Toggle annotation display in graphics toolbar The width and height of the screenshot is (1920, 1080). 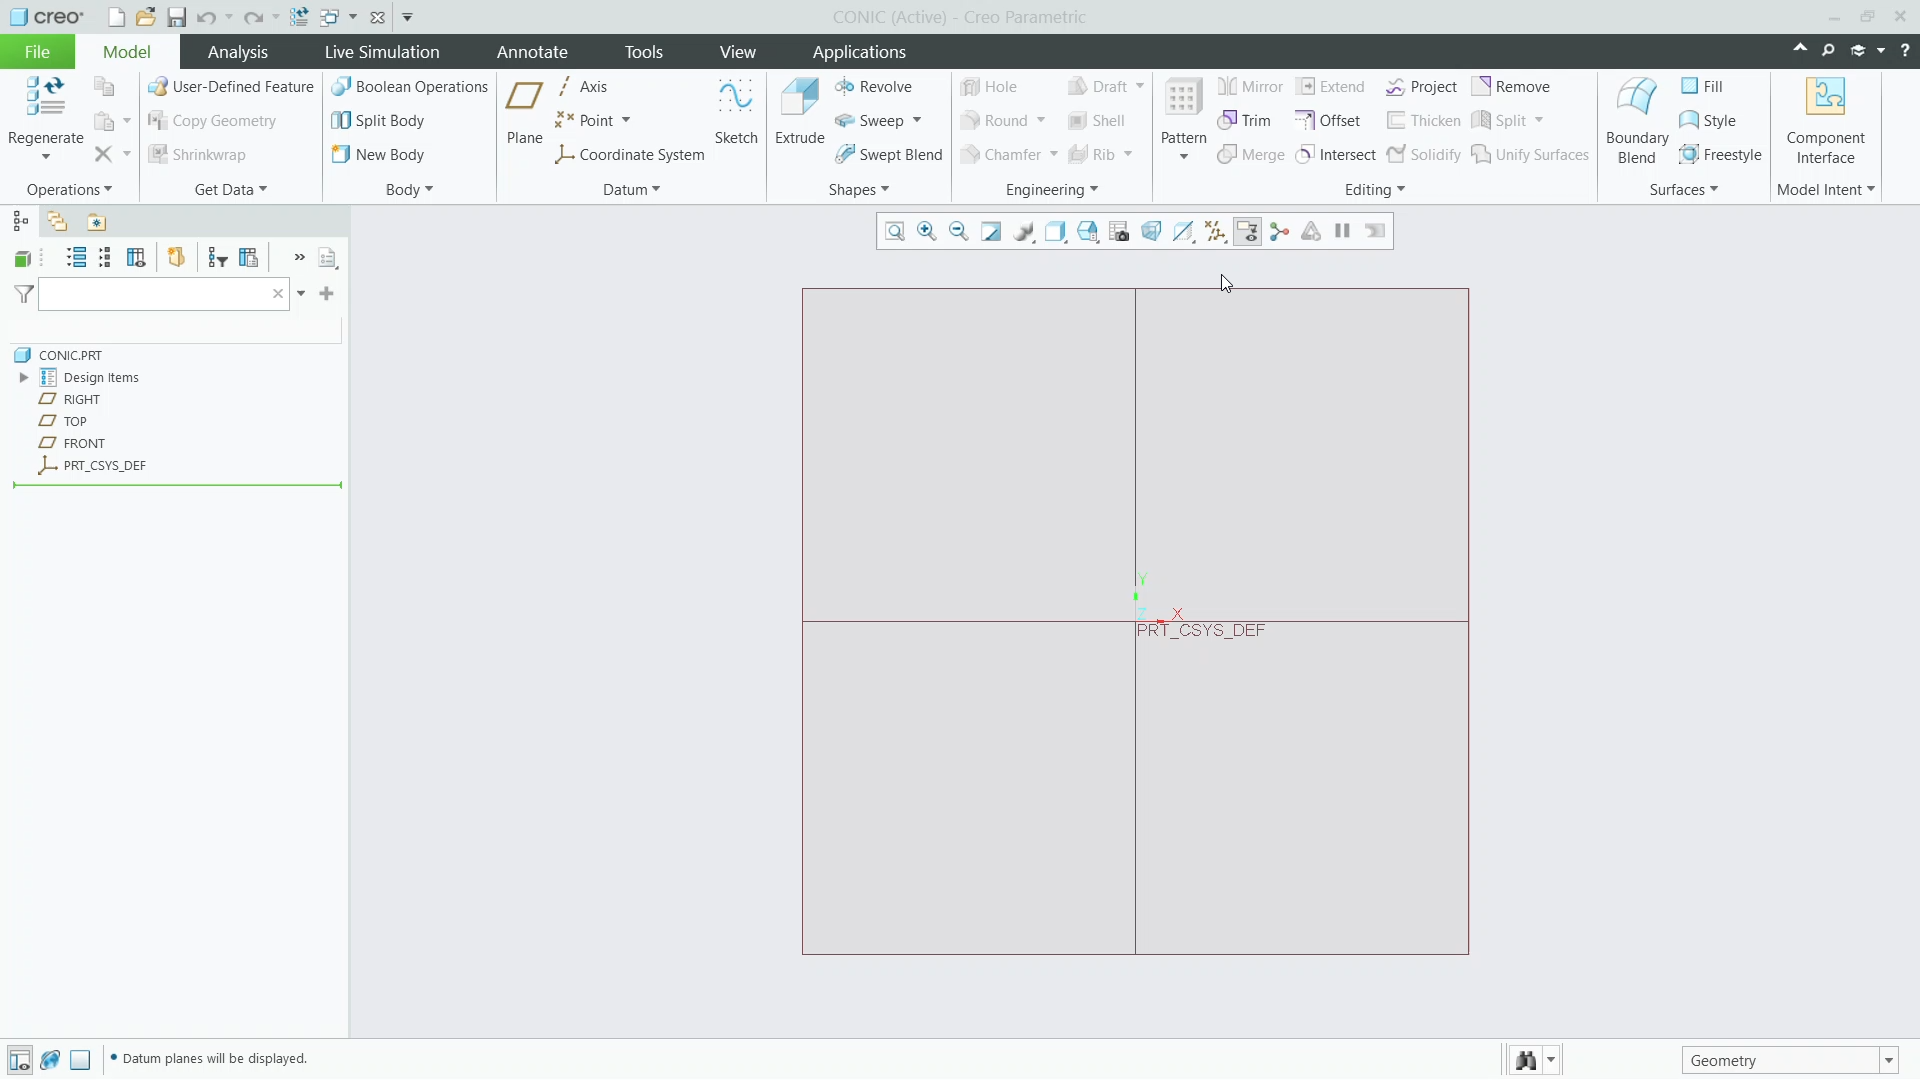click(1247, 232)
